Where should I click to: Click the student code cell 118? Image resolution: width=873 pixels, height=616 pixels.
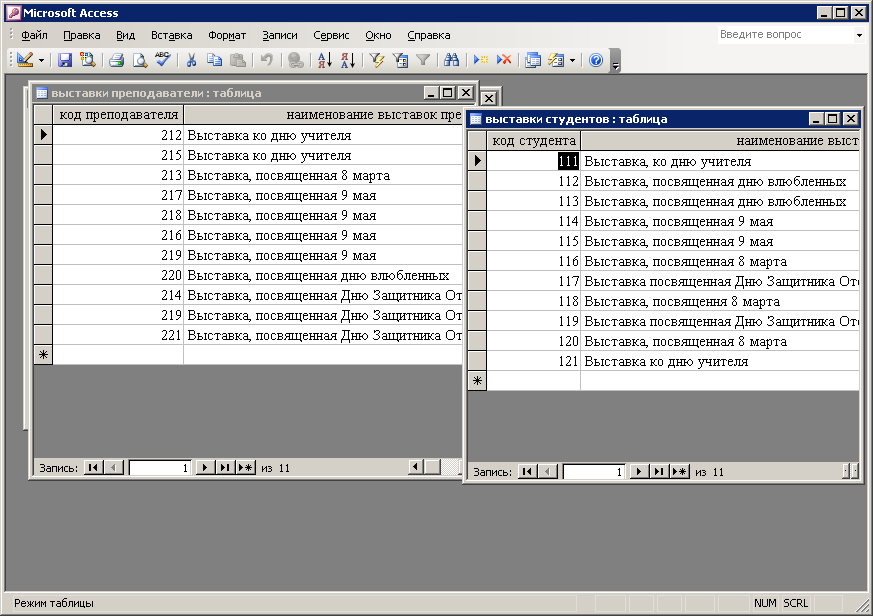coord(533,301)
